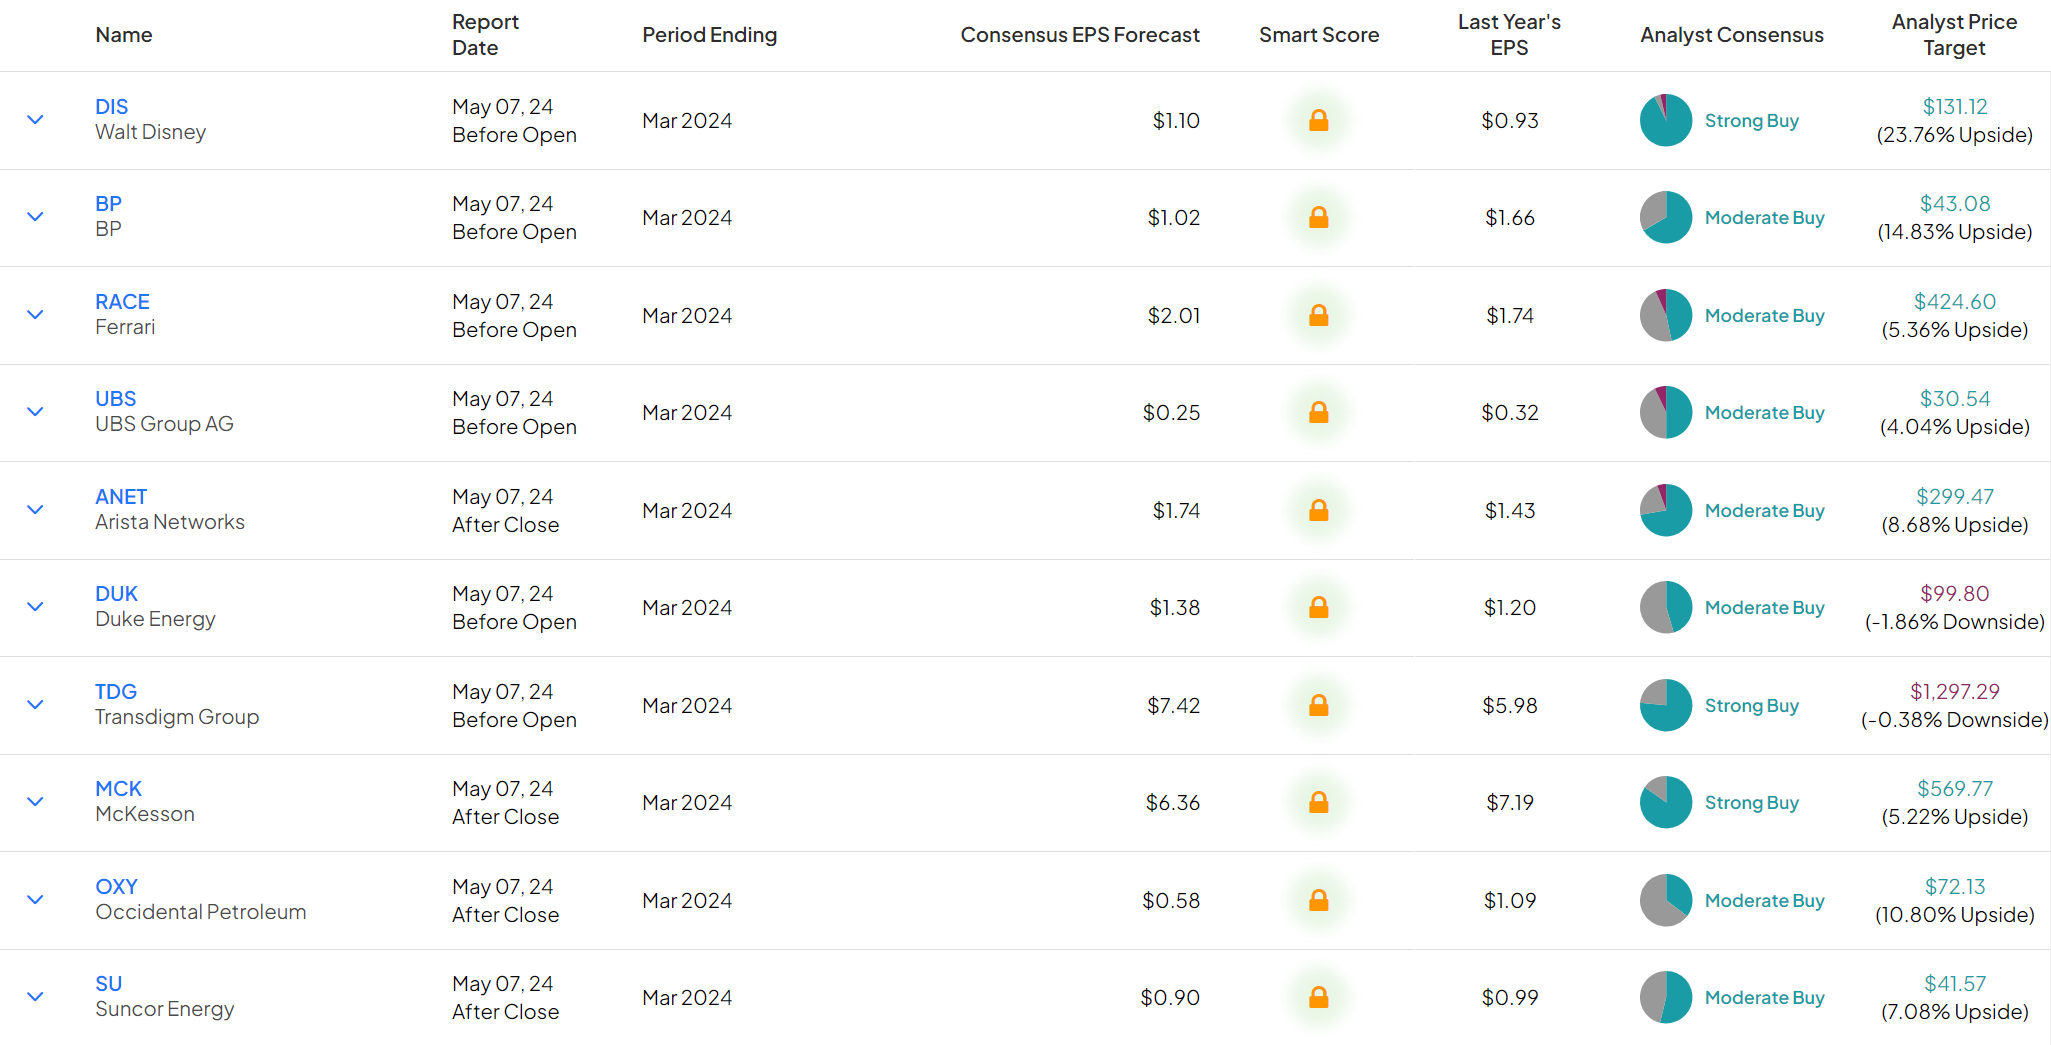Click the $72.13 price target for Occidental
The image size is (2051, 1045).
point(1955,887)
